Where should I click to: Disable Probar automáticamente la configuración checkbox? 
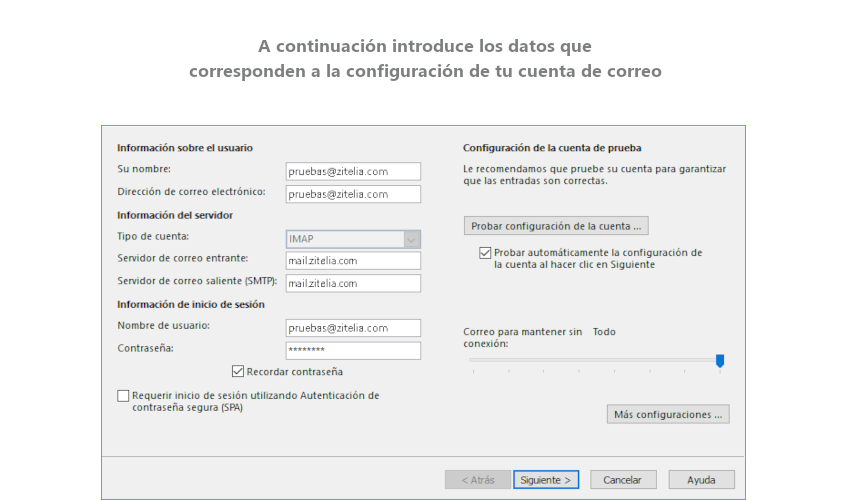(x=485, y=253)
